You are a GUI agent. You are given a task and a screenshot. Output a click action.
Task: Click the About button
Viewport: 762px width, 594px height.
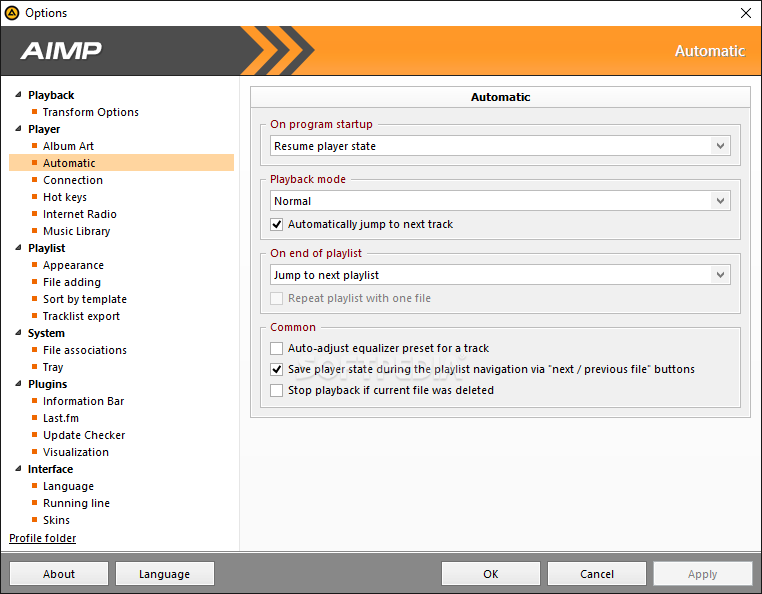(59, 574)
